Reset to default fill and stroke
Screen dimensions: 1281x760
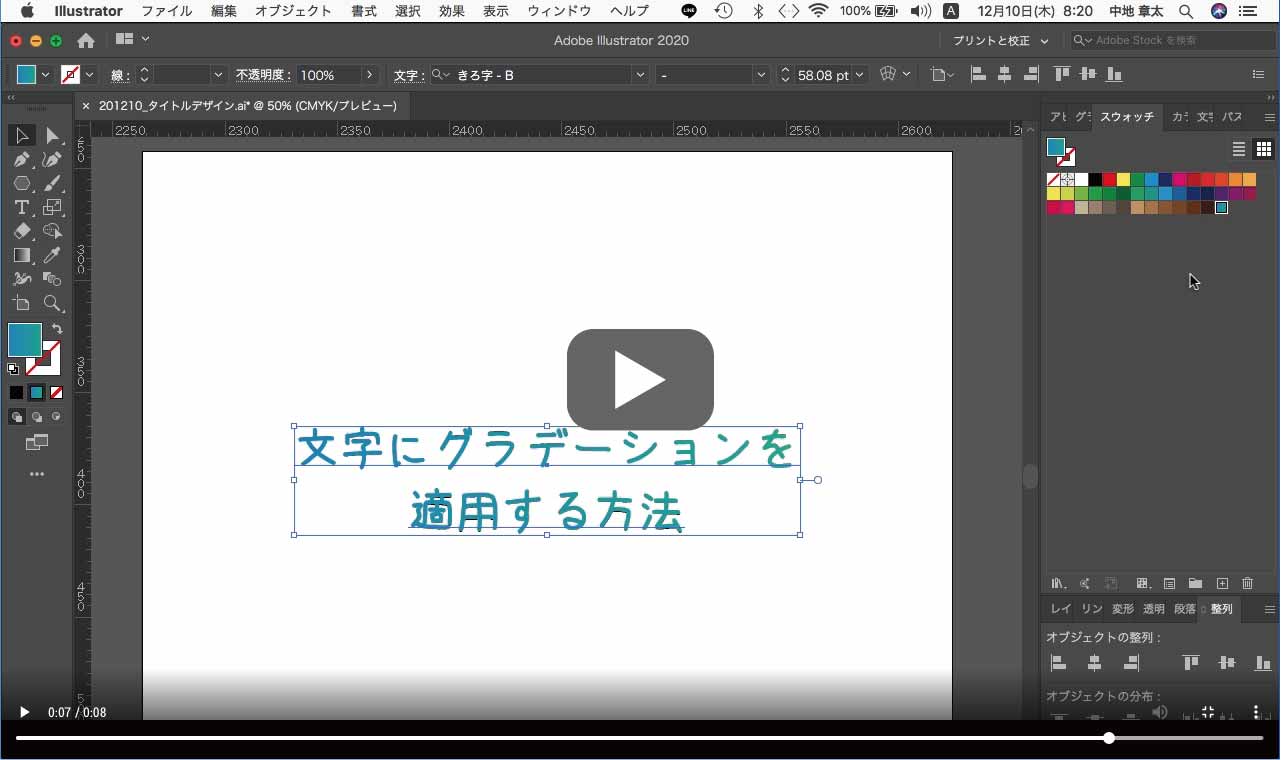(14, 369)
